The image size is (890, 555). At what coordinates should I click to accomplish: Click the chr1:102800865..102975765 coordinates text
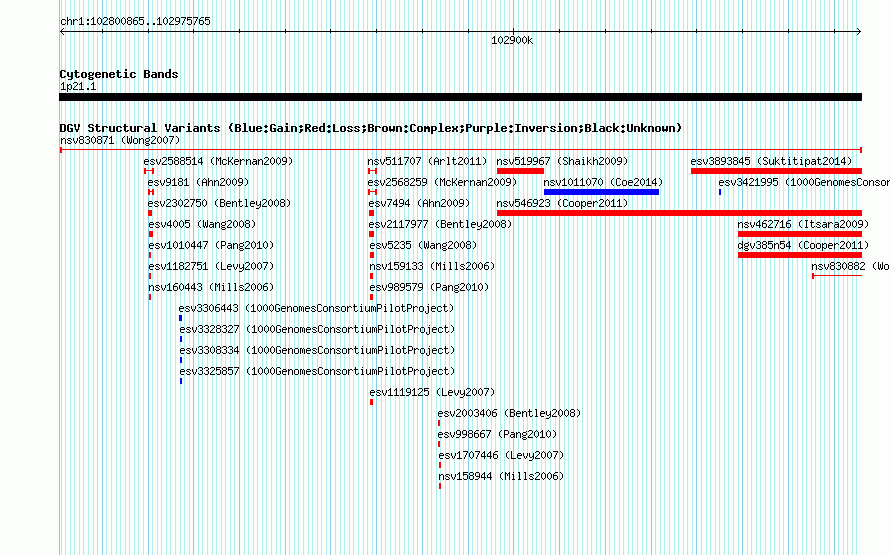pos(135,21)
